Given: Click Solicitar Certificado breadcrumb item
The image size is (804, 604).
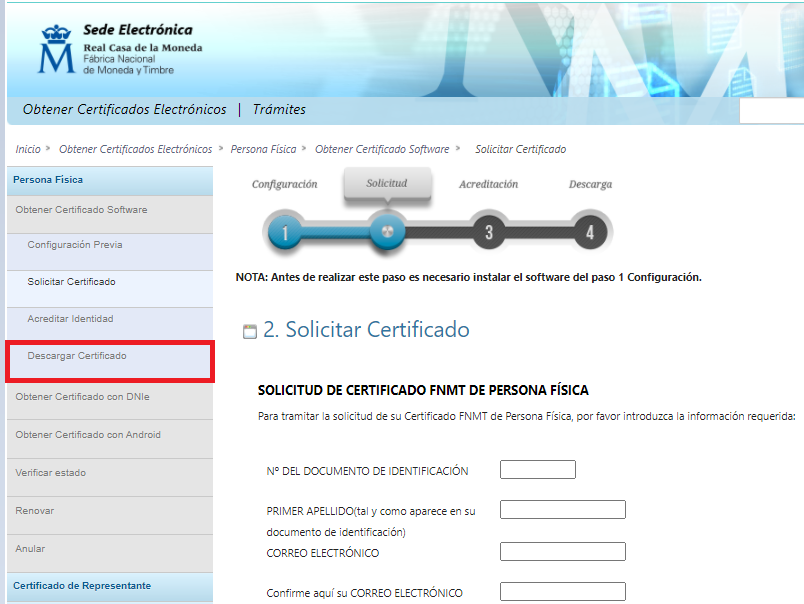Looking at the screenshot, I should tap(520, 149).
